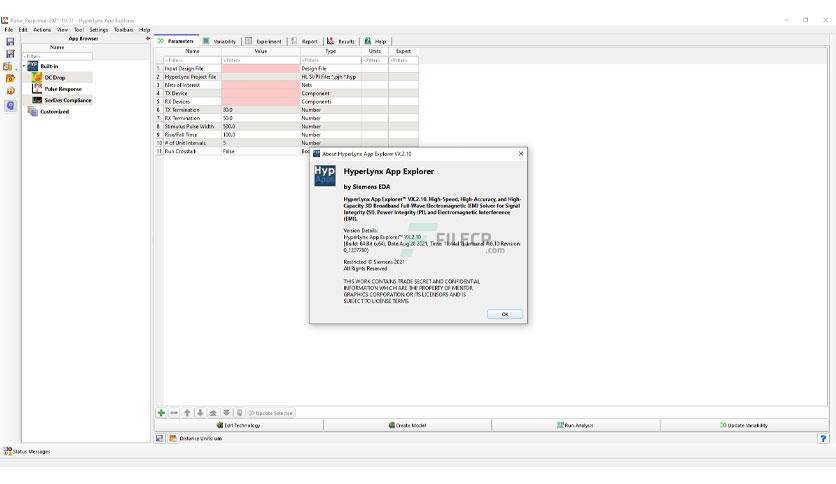Click the move-to-bottom double arrow icon
This screenshot has width=836, height=484.
(x=226, y=413)
